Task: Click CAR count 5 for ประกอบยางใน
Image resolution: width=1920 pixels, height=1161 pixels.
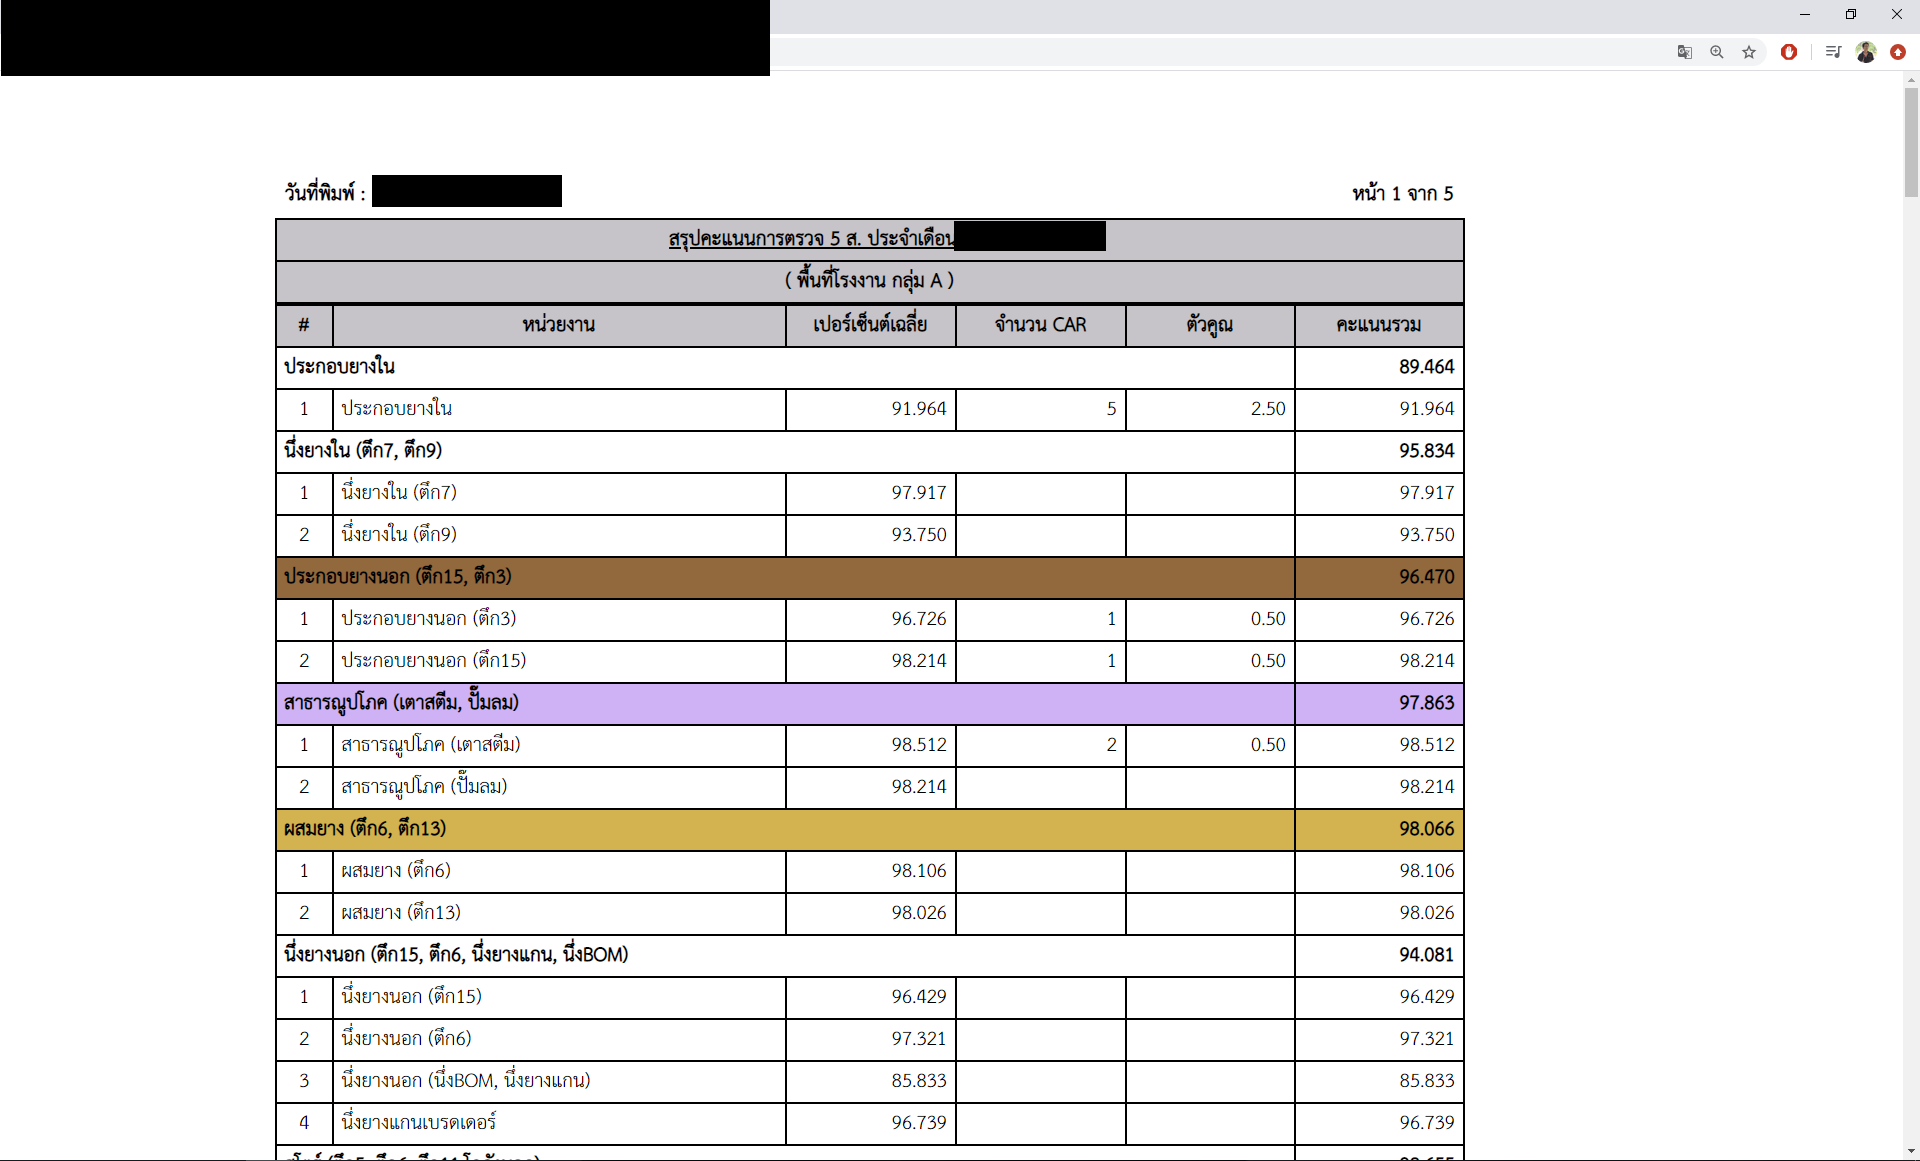Action: click(1111, 409)
